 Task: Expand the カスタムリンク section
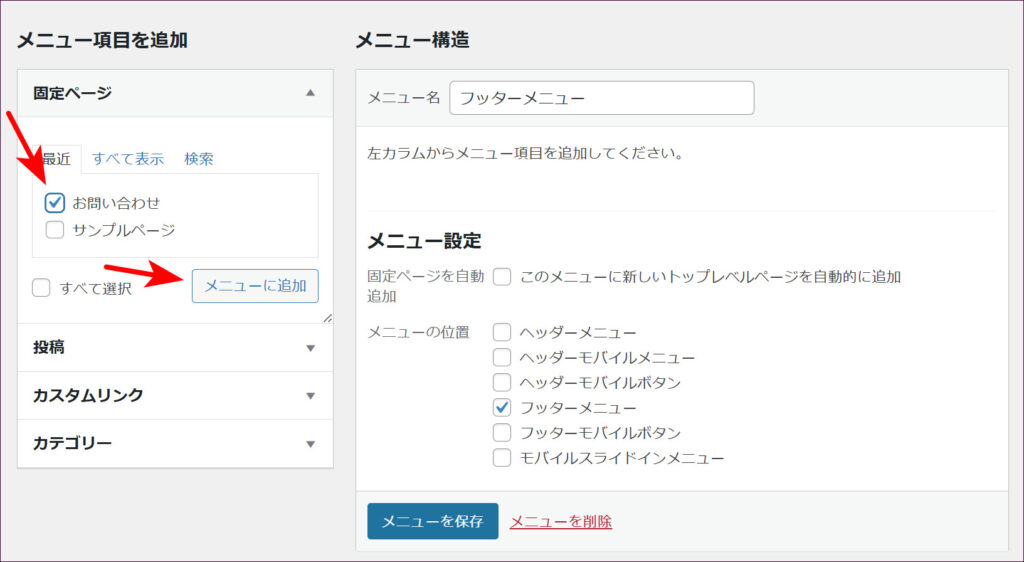310,395
